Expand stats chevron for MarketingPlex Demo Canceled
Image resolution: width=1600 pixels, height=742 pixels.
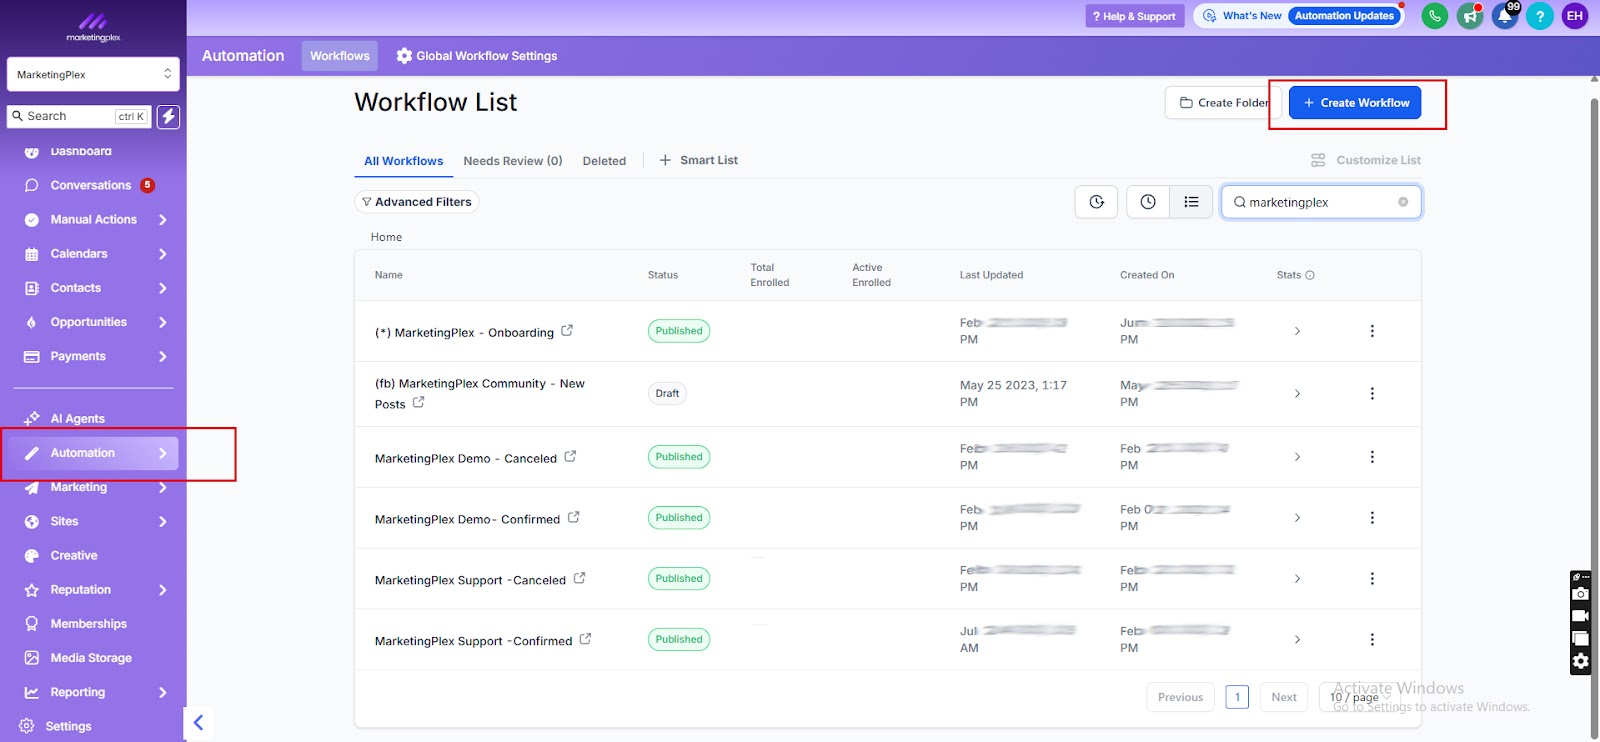pos(1297,457)
